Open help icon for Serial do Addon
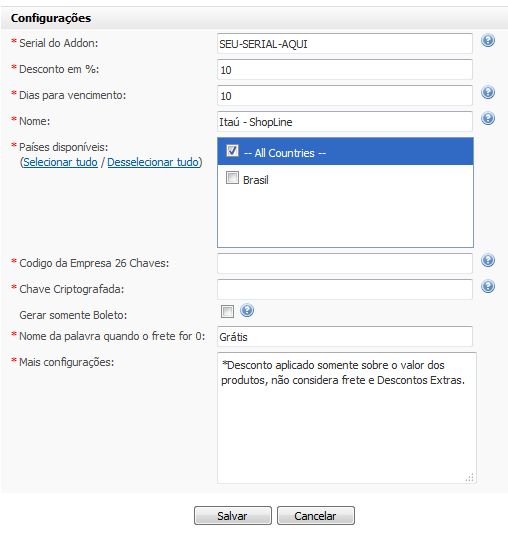 coord(488,40)
